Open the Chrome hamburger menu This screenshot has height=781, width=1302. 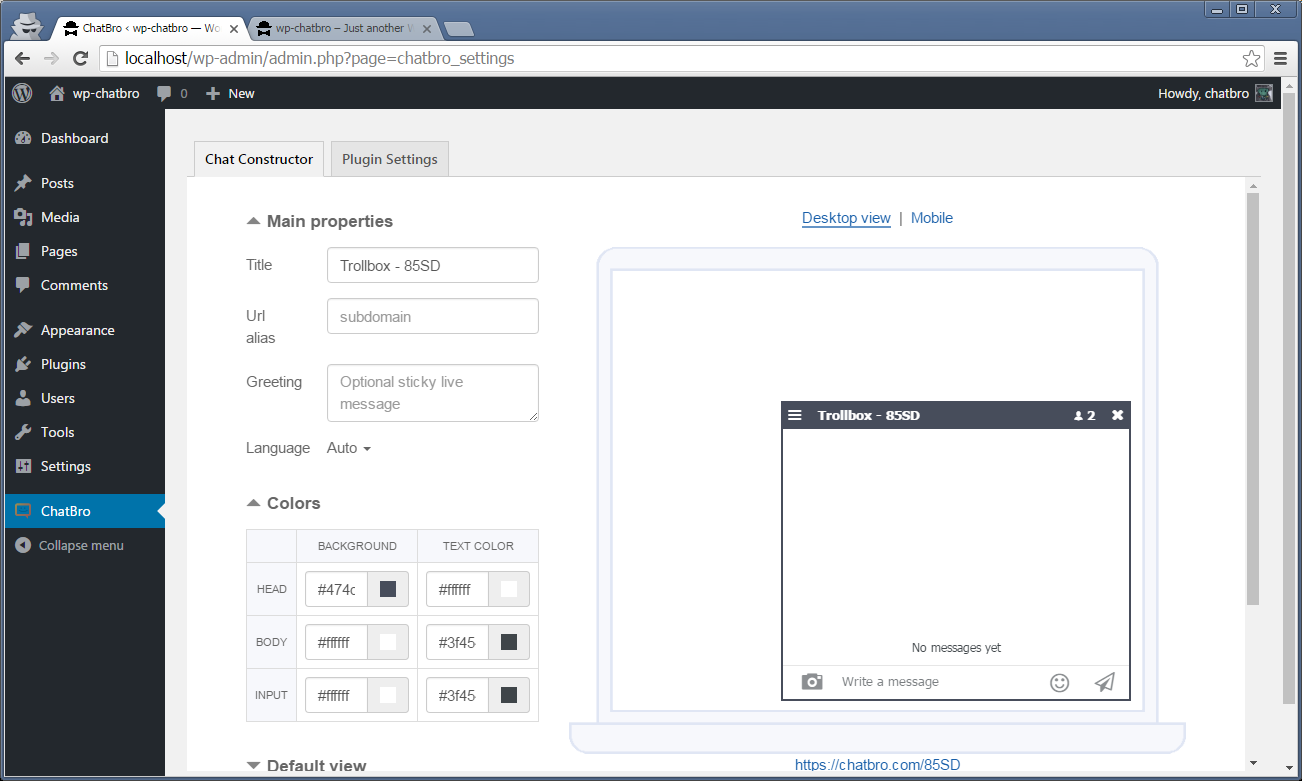pos(1280,58)
